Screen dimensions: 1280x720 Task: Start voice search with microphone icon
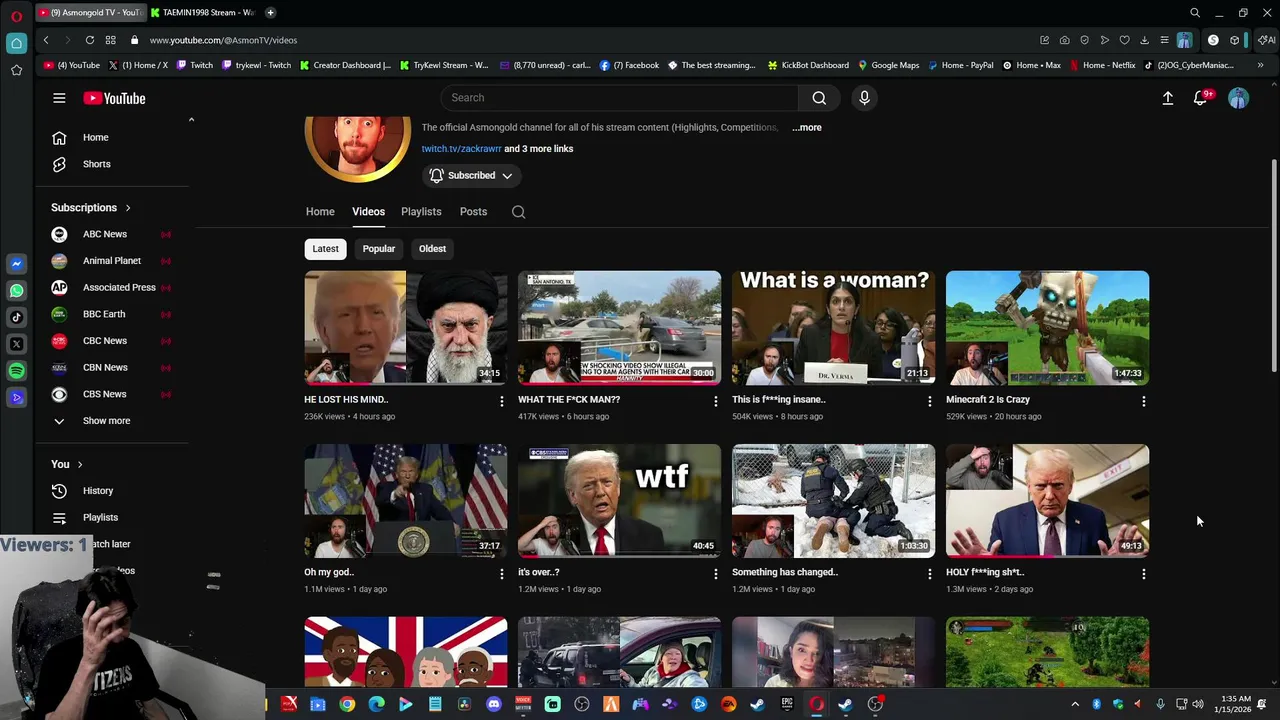point(864,98)
